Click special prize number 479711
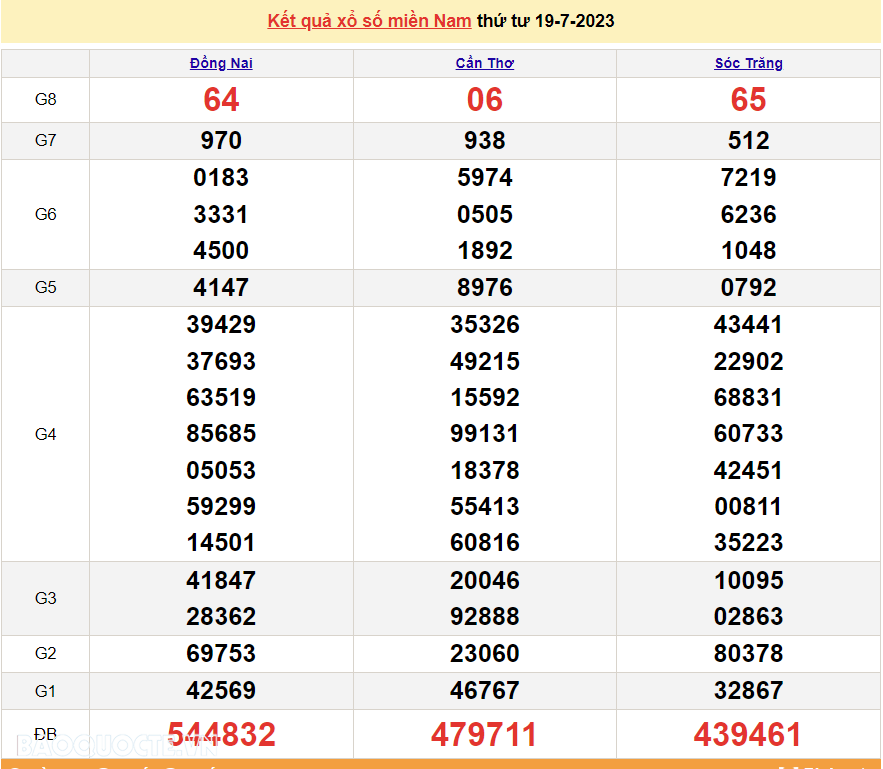Viewport: 883px width, 769px height. pyautogui.click(x=485, y=735)
